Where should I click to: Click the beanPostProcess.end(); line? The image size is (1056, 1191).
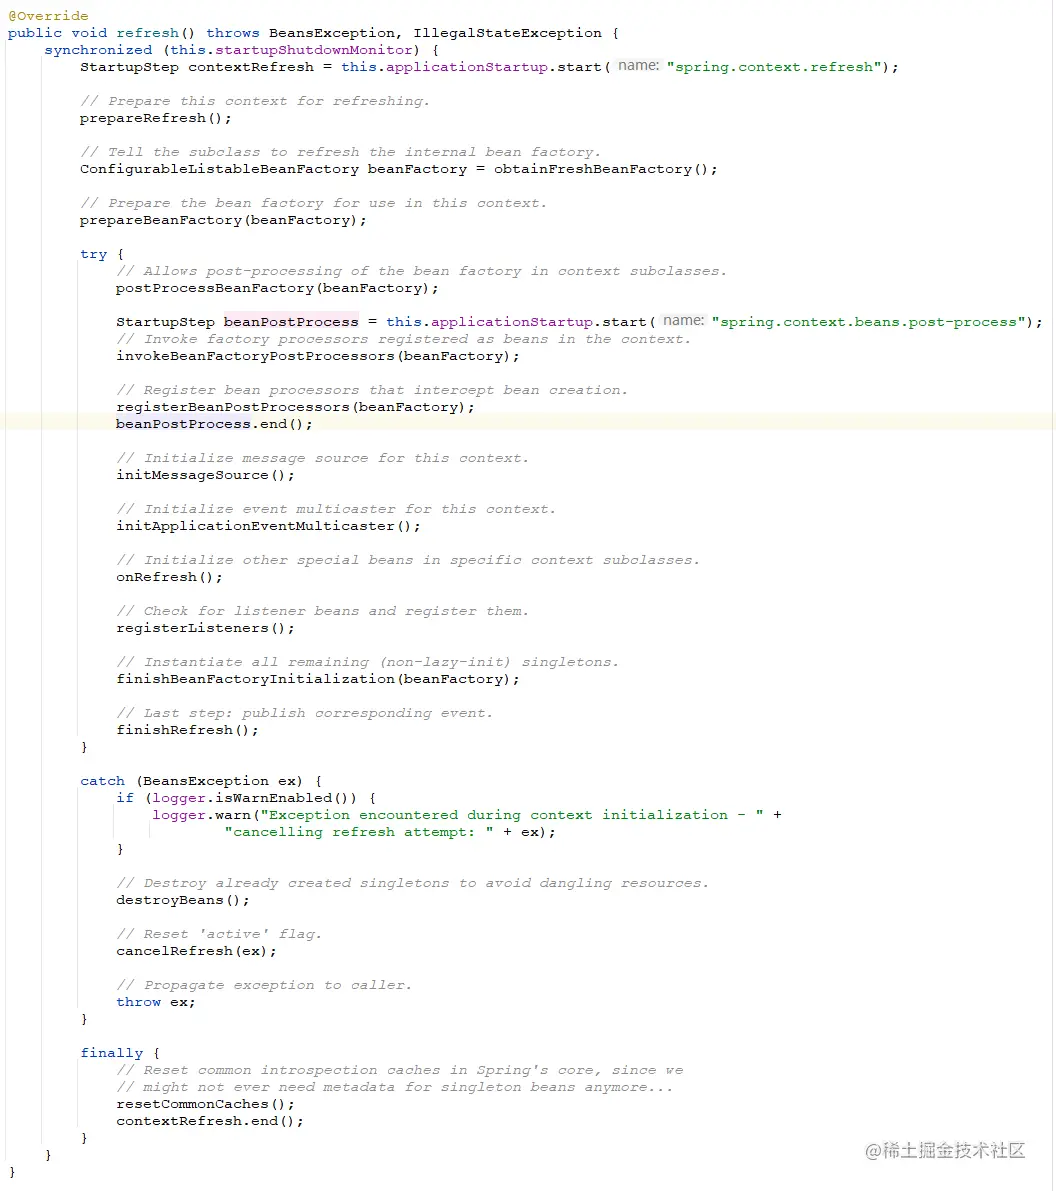[x=214, y=424]
